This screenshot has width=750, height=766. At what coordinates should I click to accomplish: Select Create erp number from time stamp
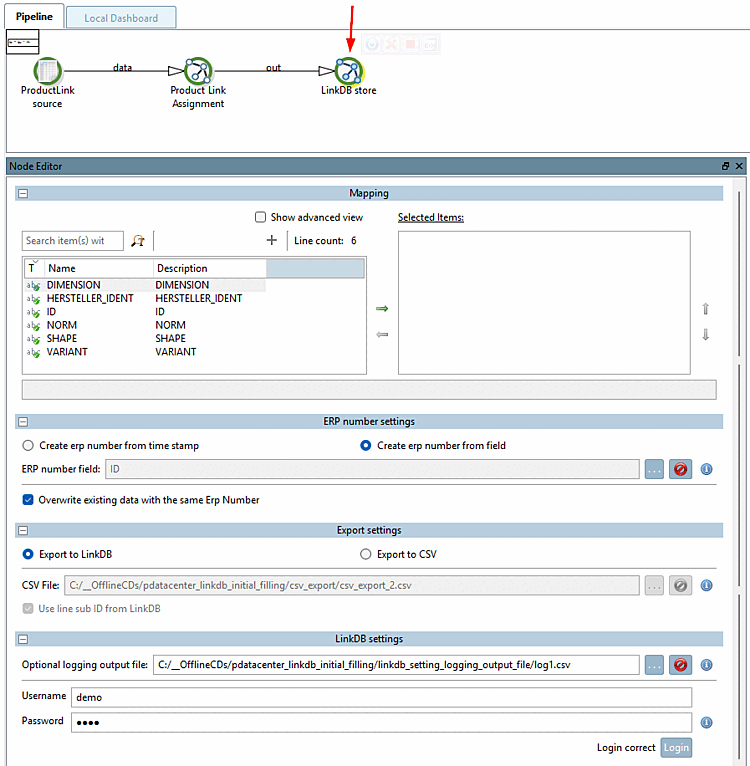click(x=28, y=446)
